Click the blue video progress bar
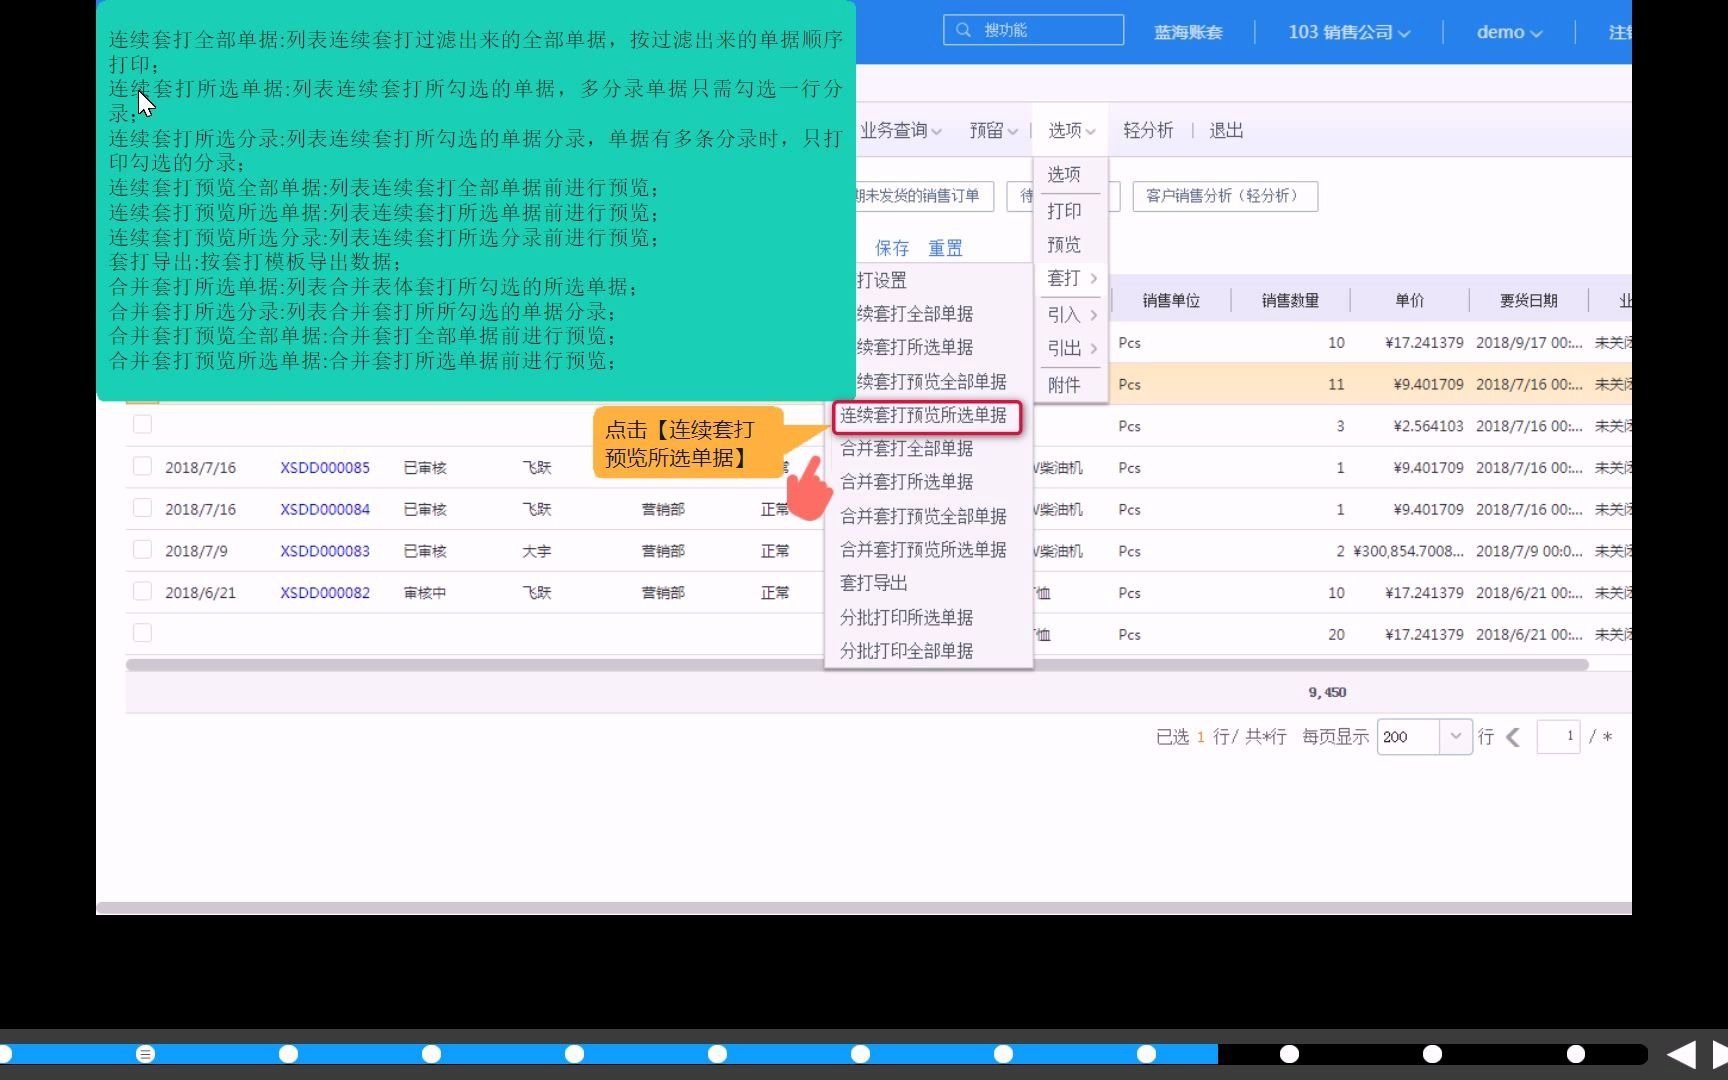The width and height of the screenshot is (1728, 1080). pos(609,1054)
